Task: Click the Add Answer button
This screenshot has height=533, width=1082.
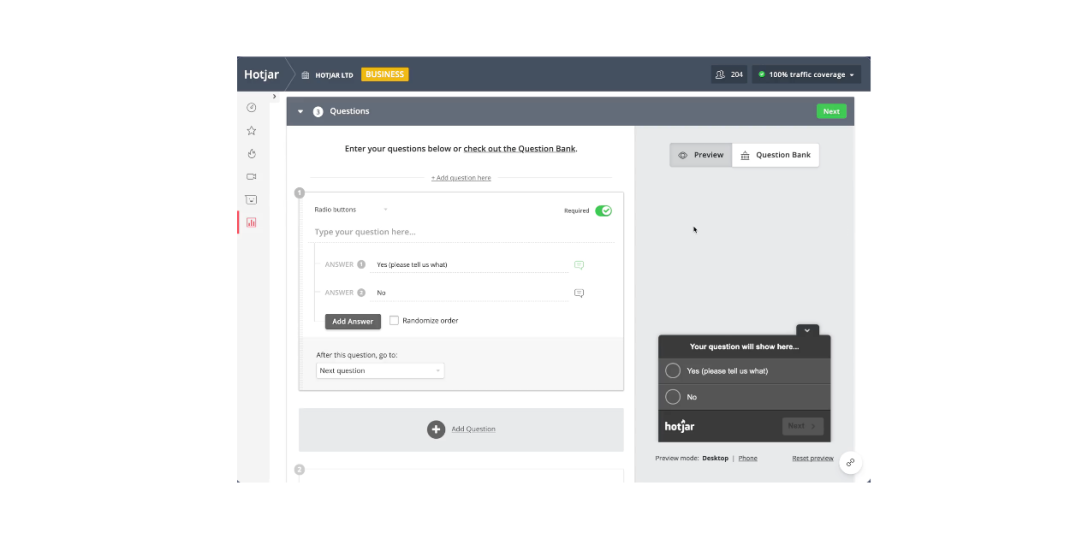Action: pos(353,321)
